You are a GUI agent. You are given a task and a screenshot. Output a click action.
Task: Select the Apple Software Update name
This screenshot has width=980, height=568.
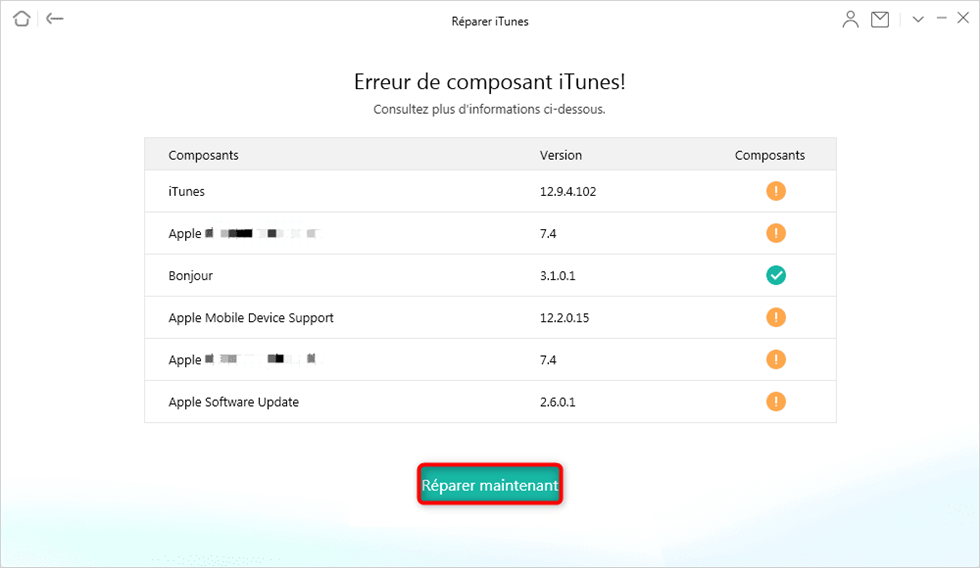(x=233, y=402)
